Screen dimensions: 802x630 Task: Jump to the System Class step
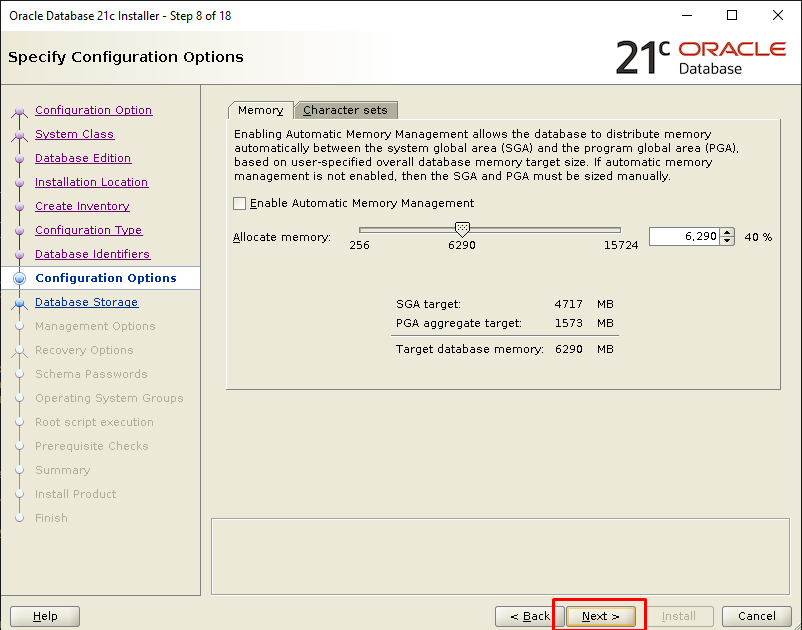click(x=75, y=134)
